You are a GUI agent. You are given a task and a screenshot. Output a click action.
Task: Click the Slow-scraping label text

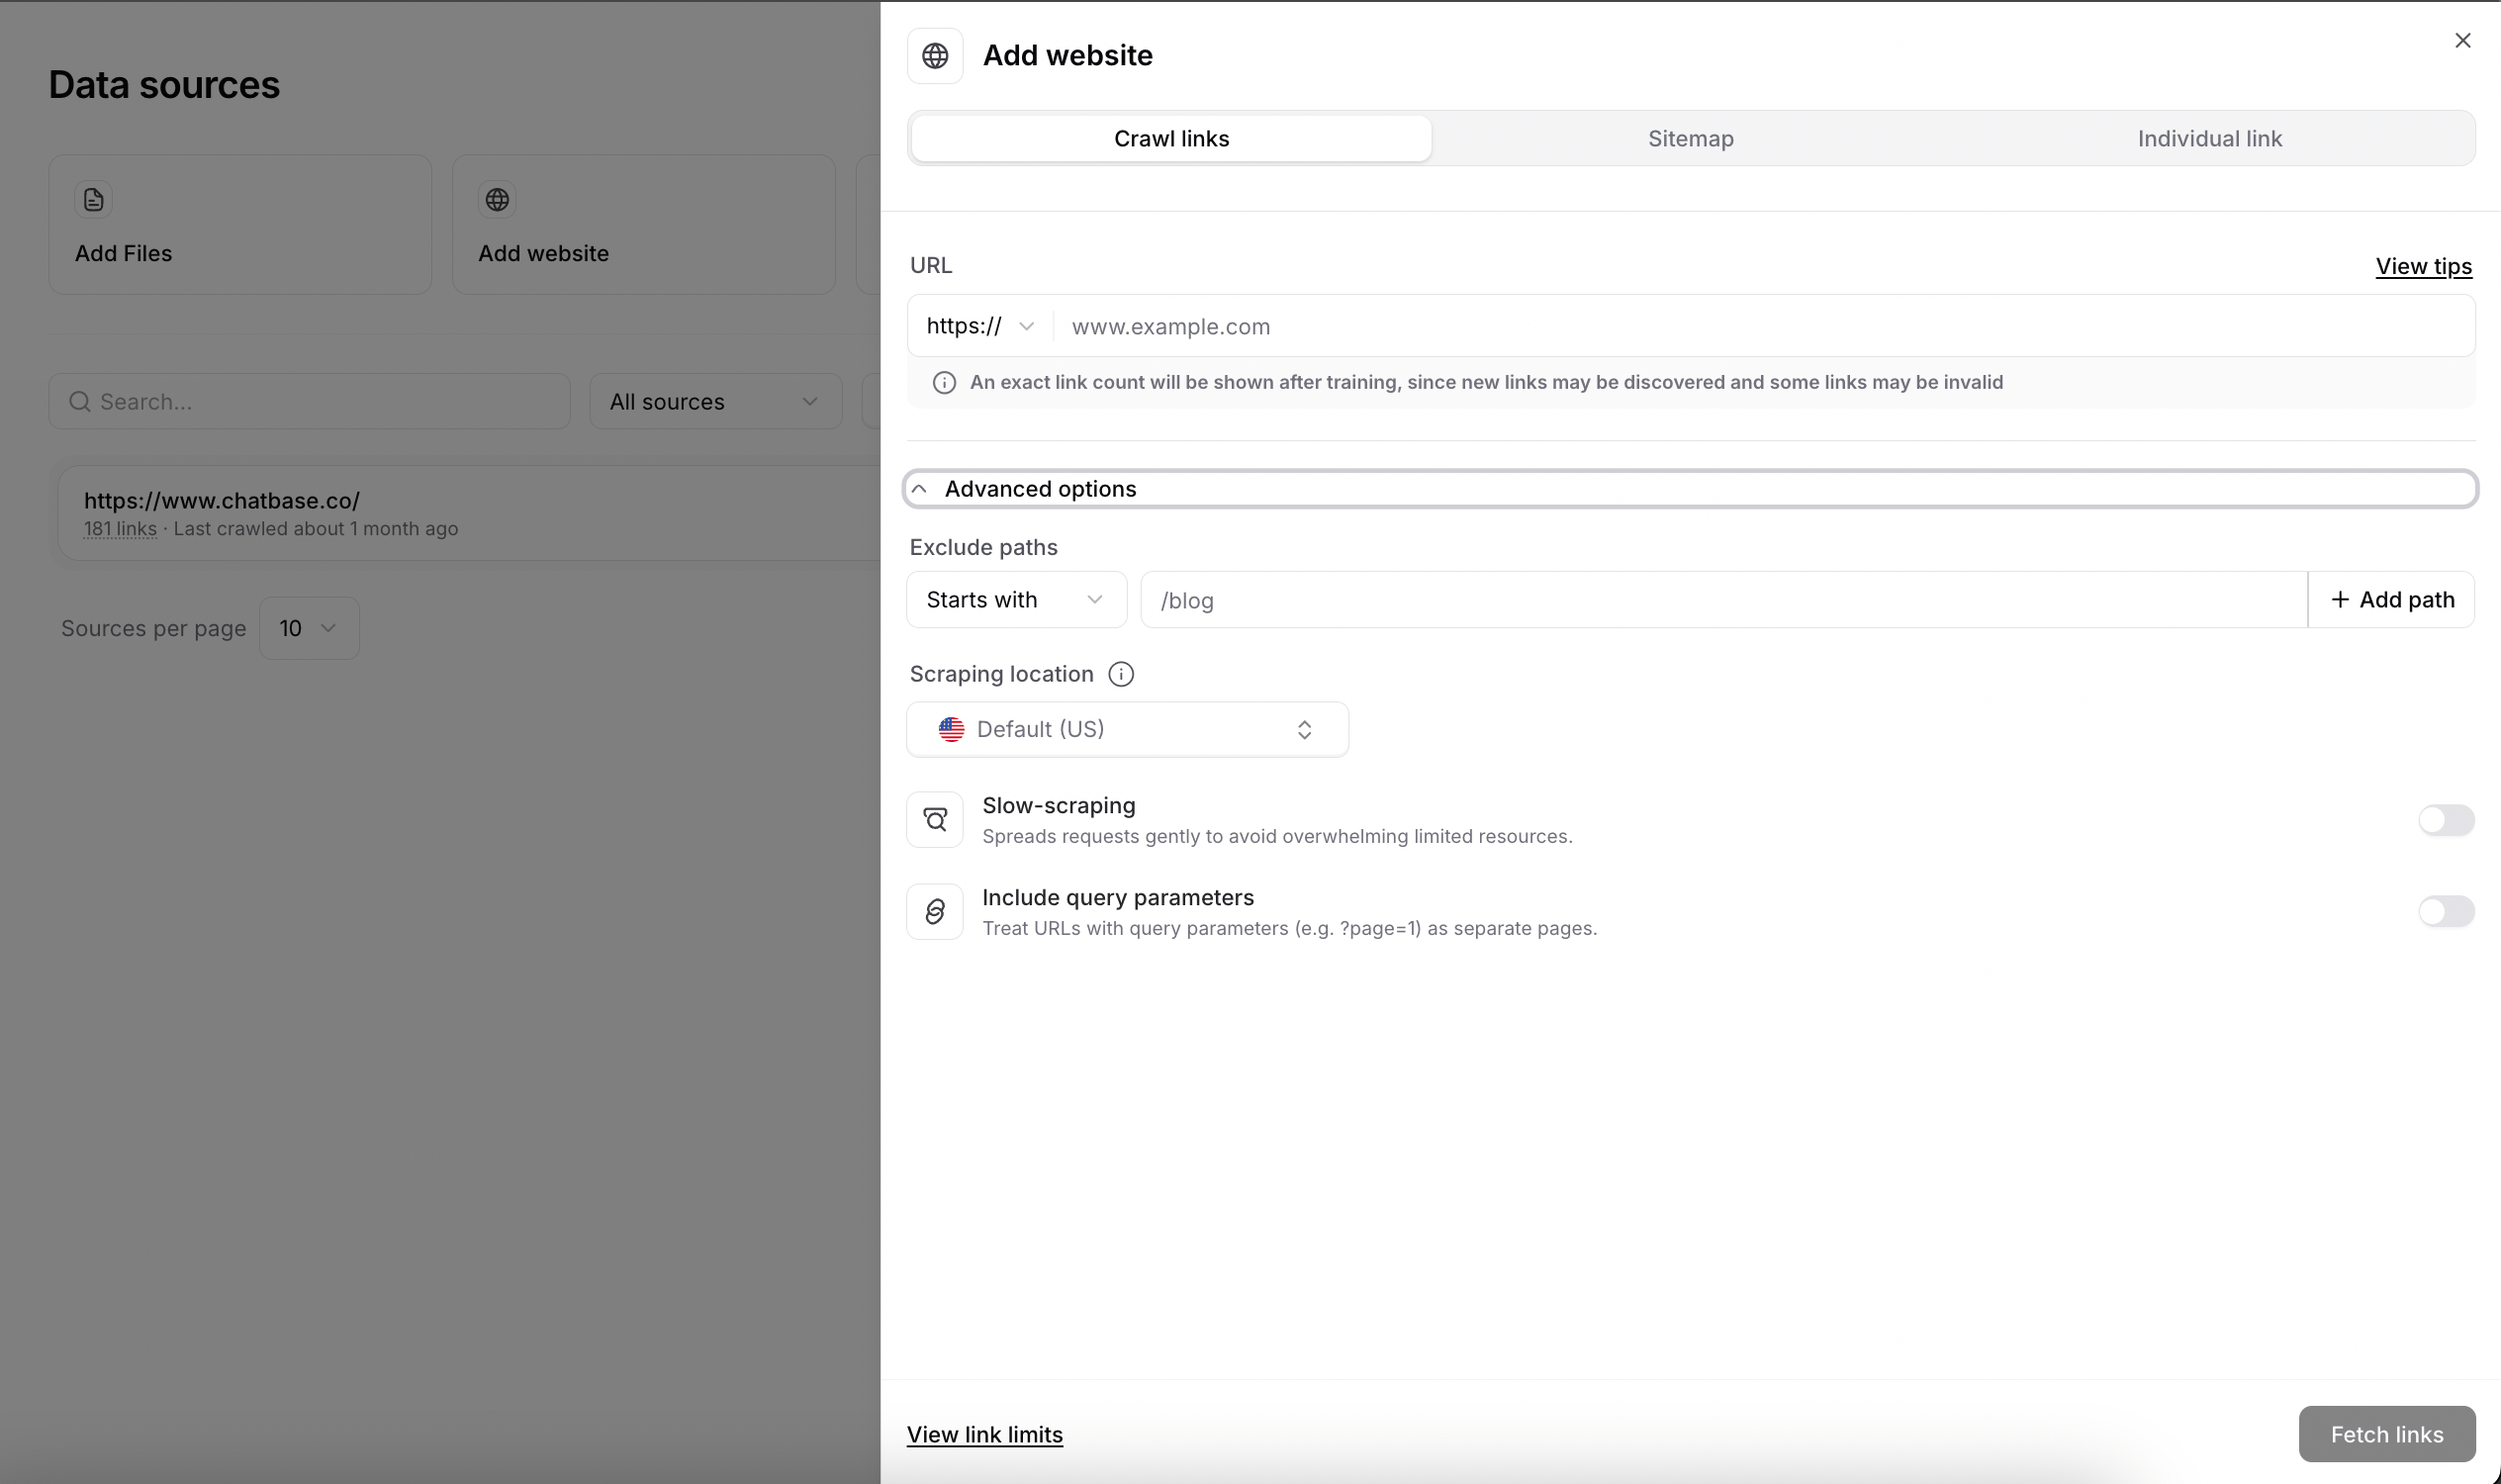[x=1058, y=806]
